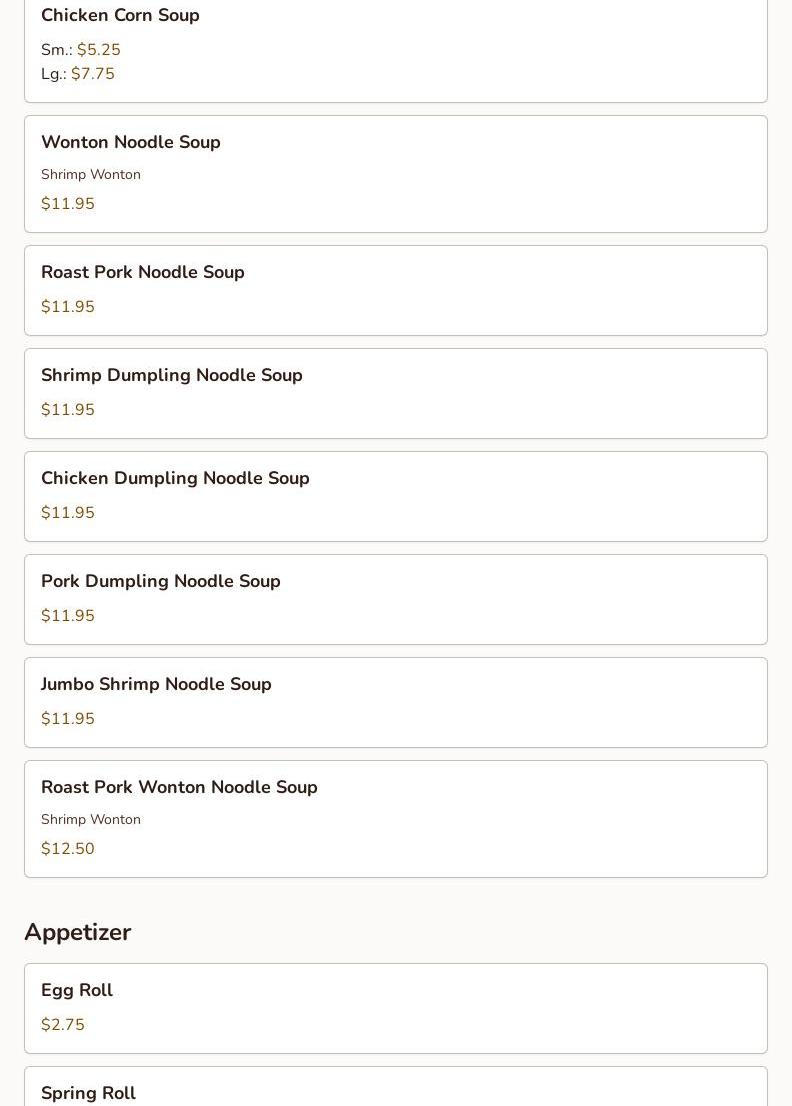Click Pork Dumpling Noodle Soup $11.95 price
Image resolution: width=792 pixels, height=1106 pixels.
[x=68, y=616]
